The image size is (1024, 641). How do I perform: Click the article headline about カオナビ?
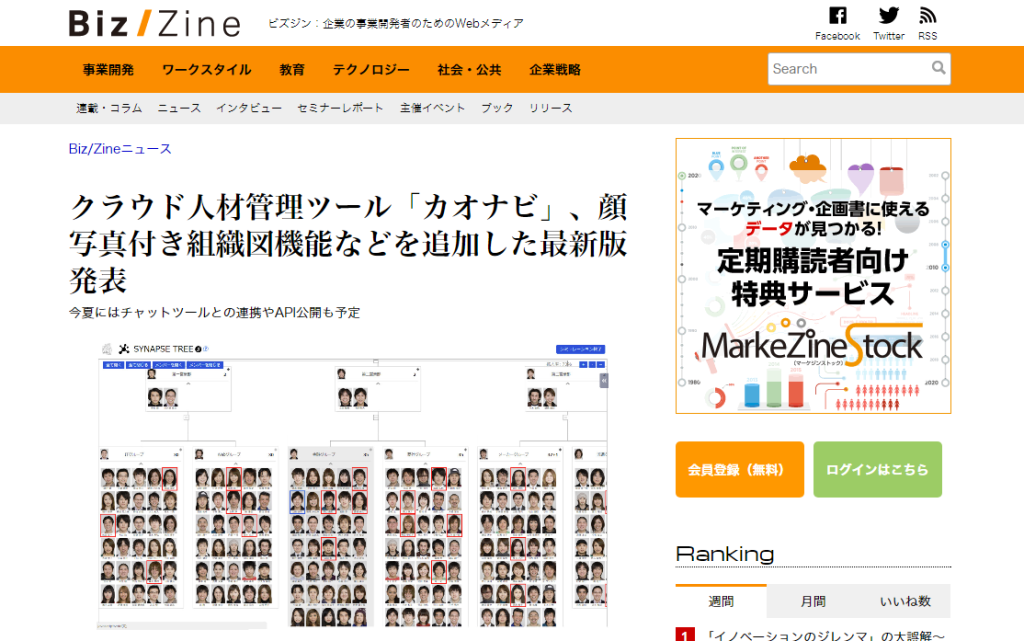[x=347, y=243]
